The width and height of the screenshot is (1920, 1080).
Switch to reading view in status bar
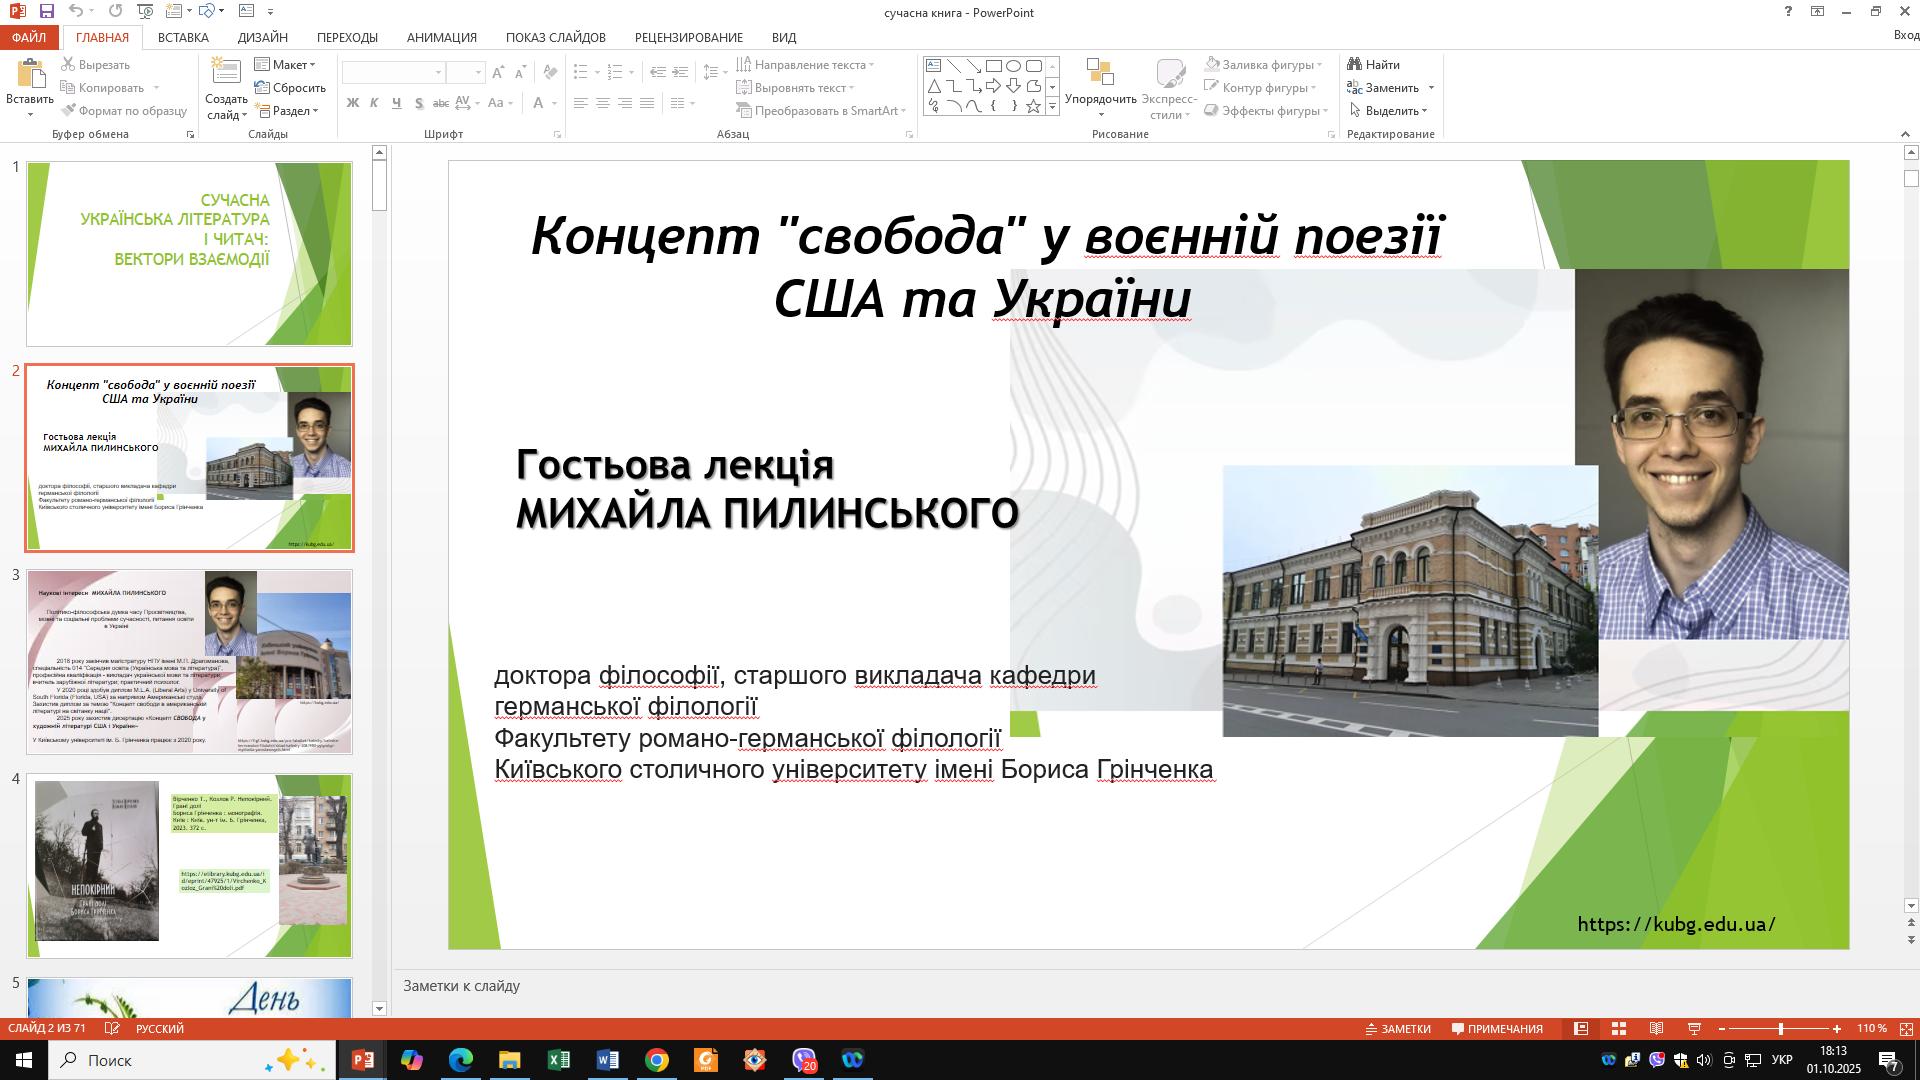tap(1656, 1029)
